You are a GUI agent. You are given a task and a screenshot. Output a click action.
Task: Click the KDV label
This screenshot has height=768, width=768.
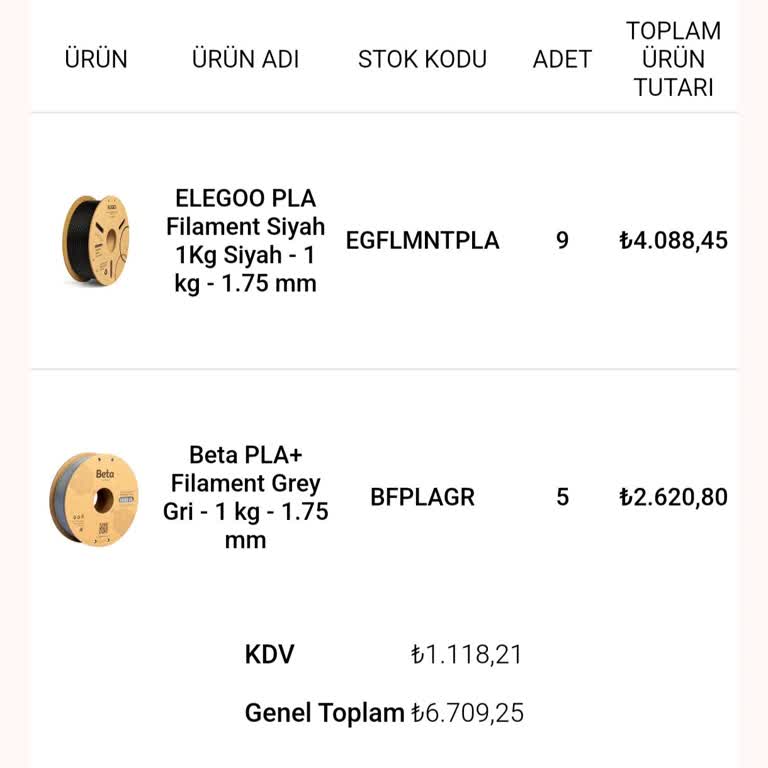[x=270, y=655]
